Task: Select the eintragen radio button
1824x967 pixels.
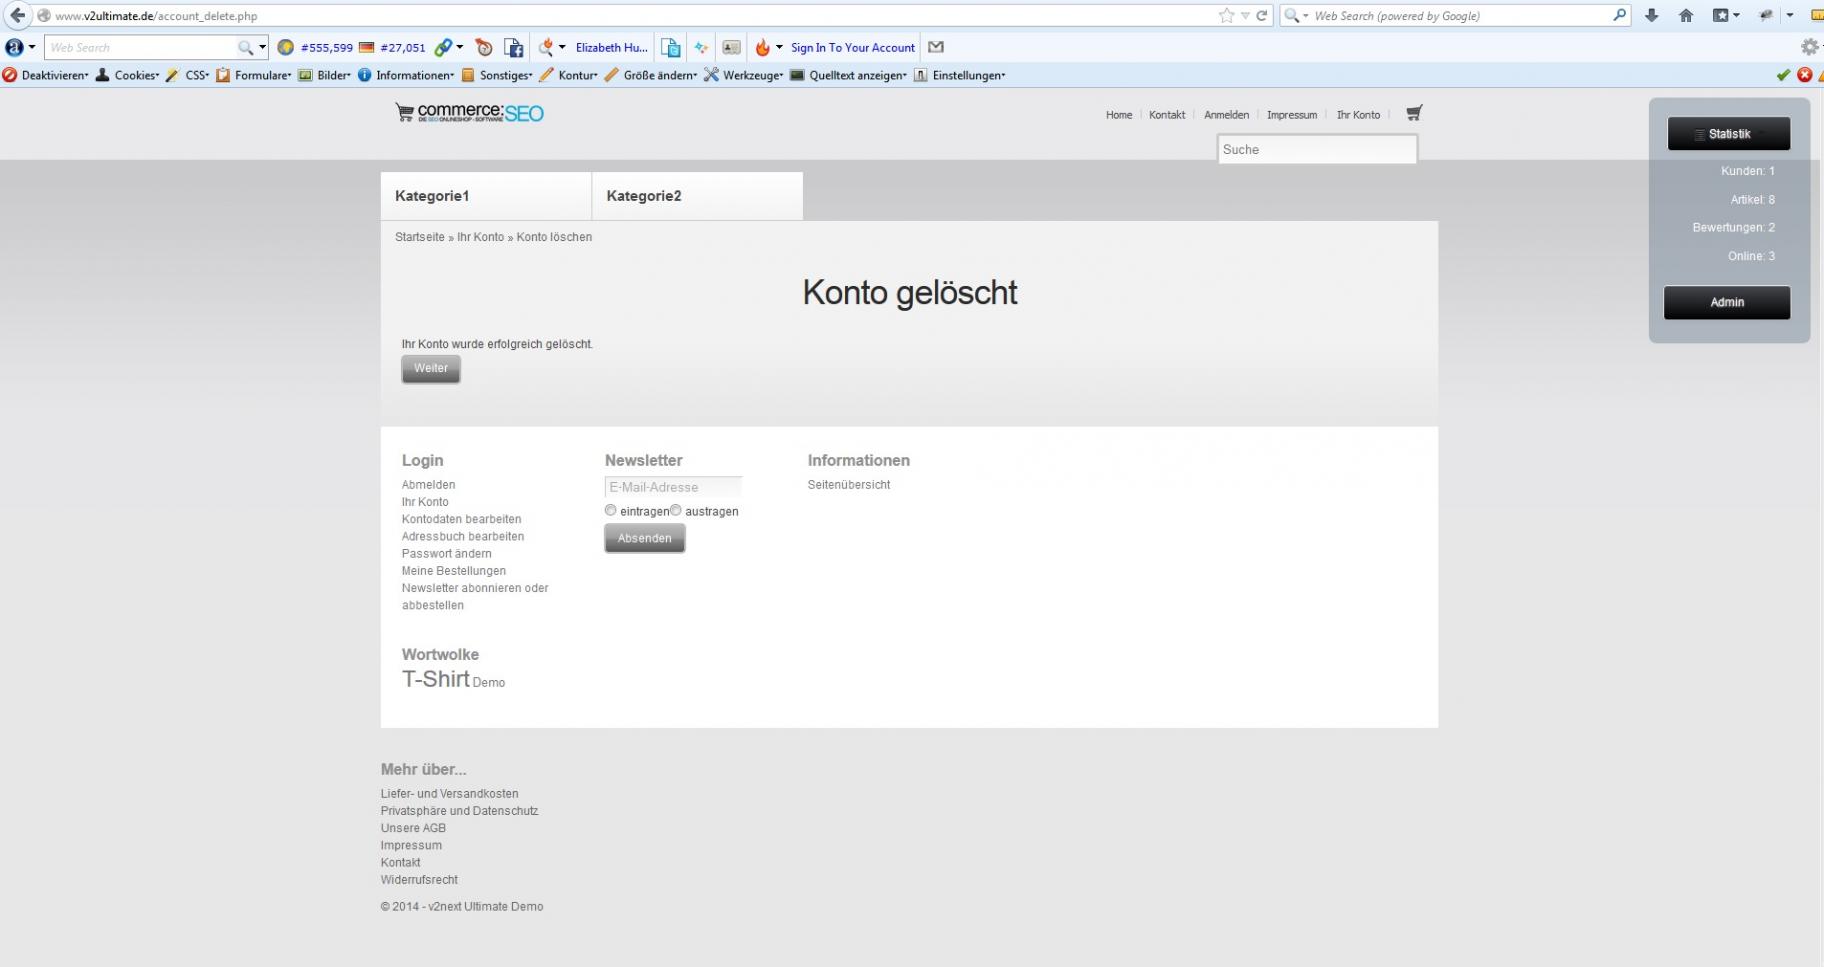Action: (x=611, y=510)
